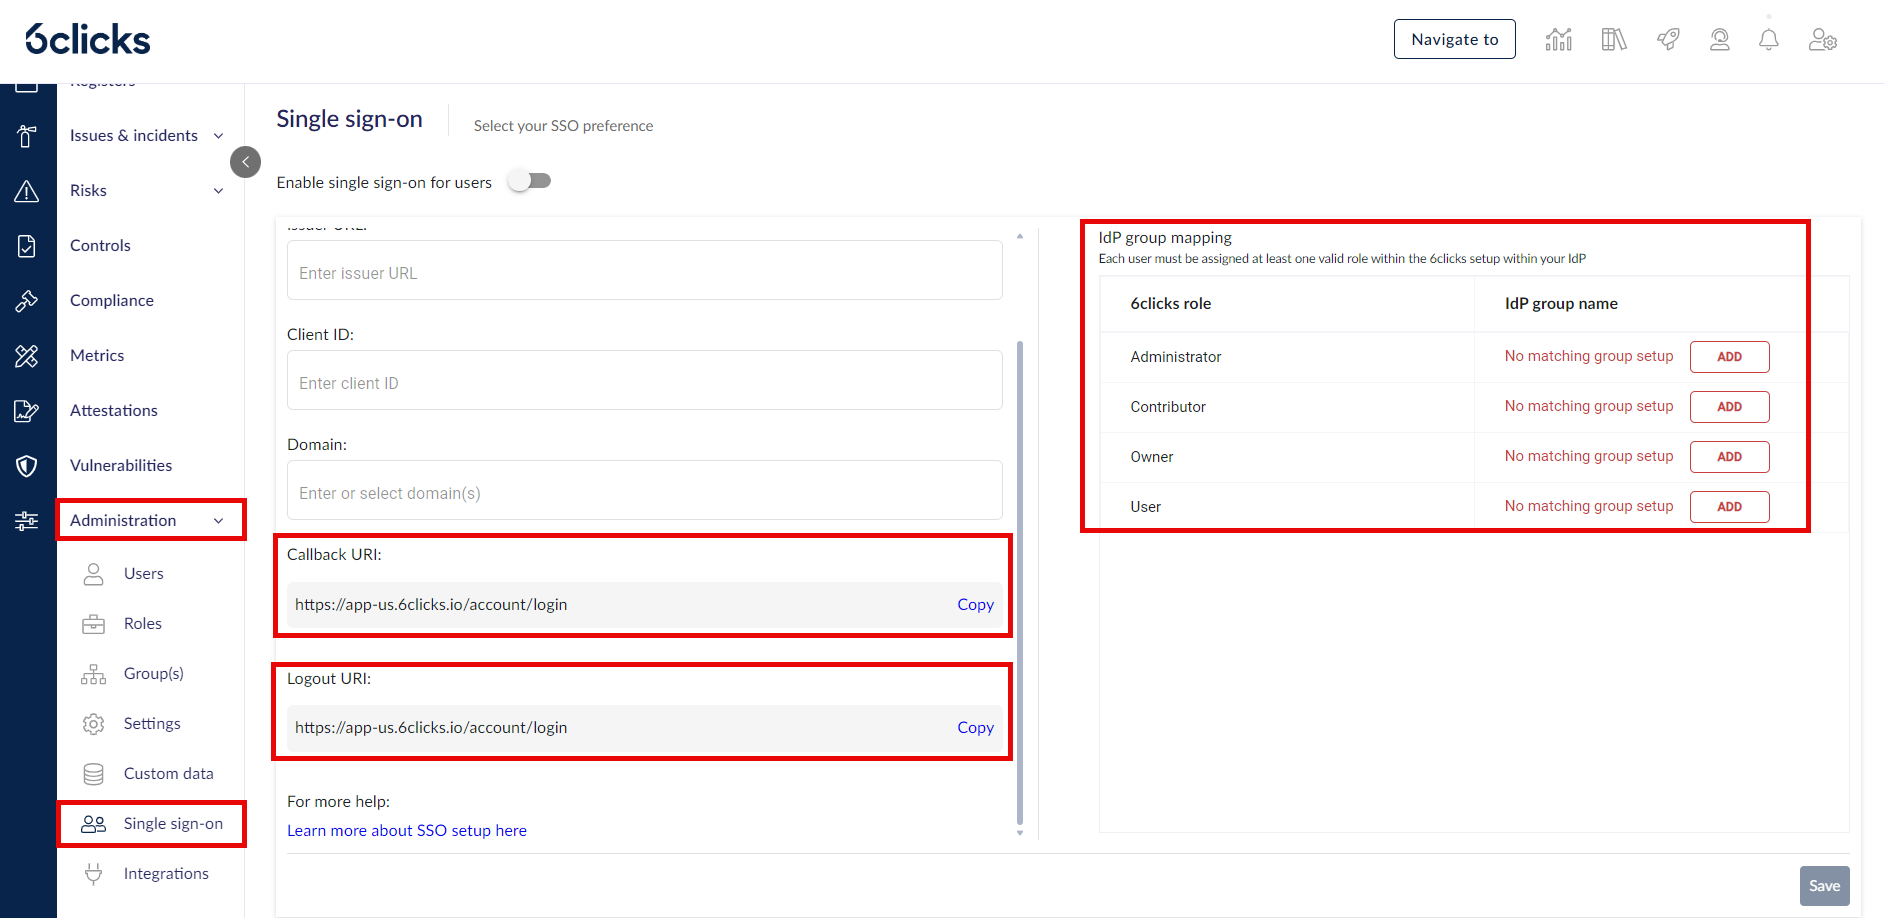The height and width of the screenshot is (918, 1884).
Task: Open Attestations in the sidebar
Action: (114, 411)
